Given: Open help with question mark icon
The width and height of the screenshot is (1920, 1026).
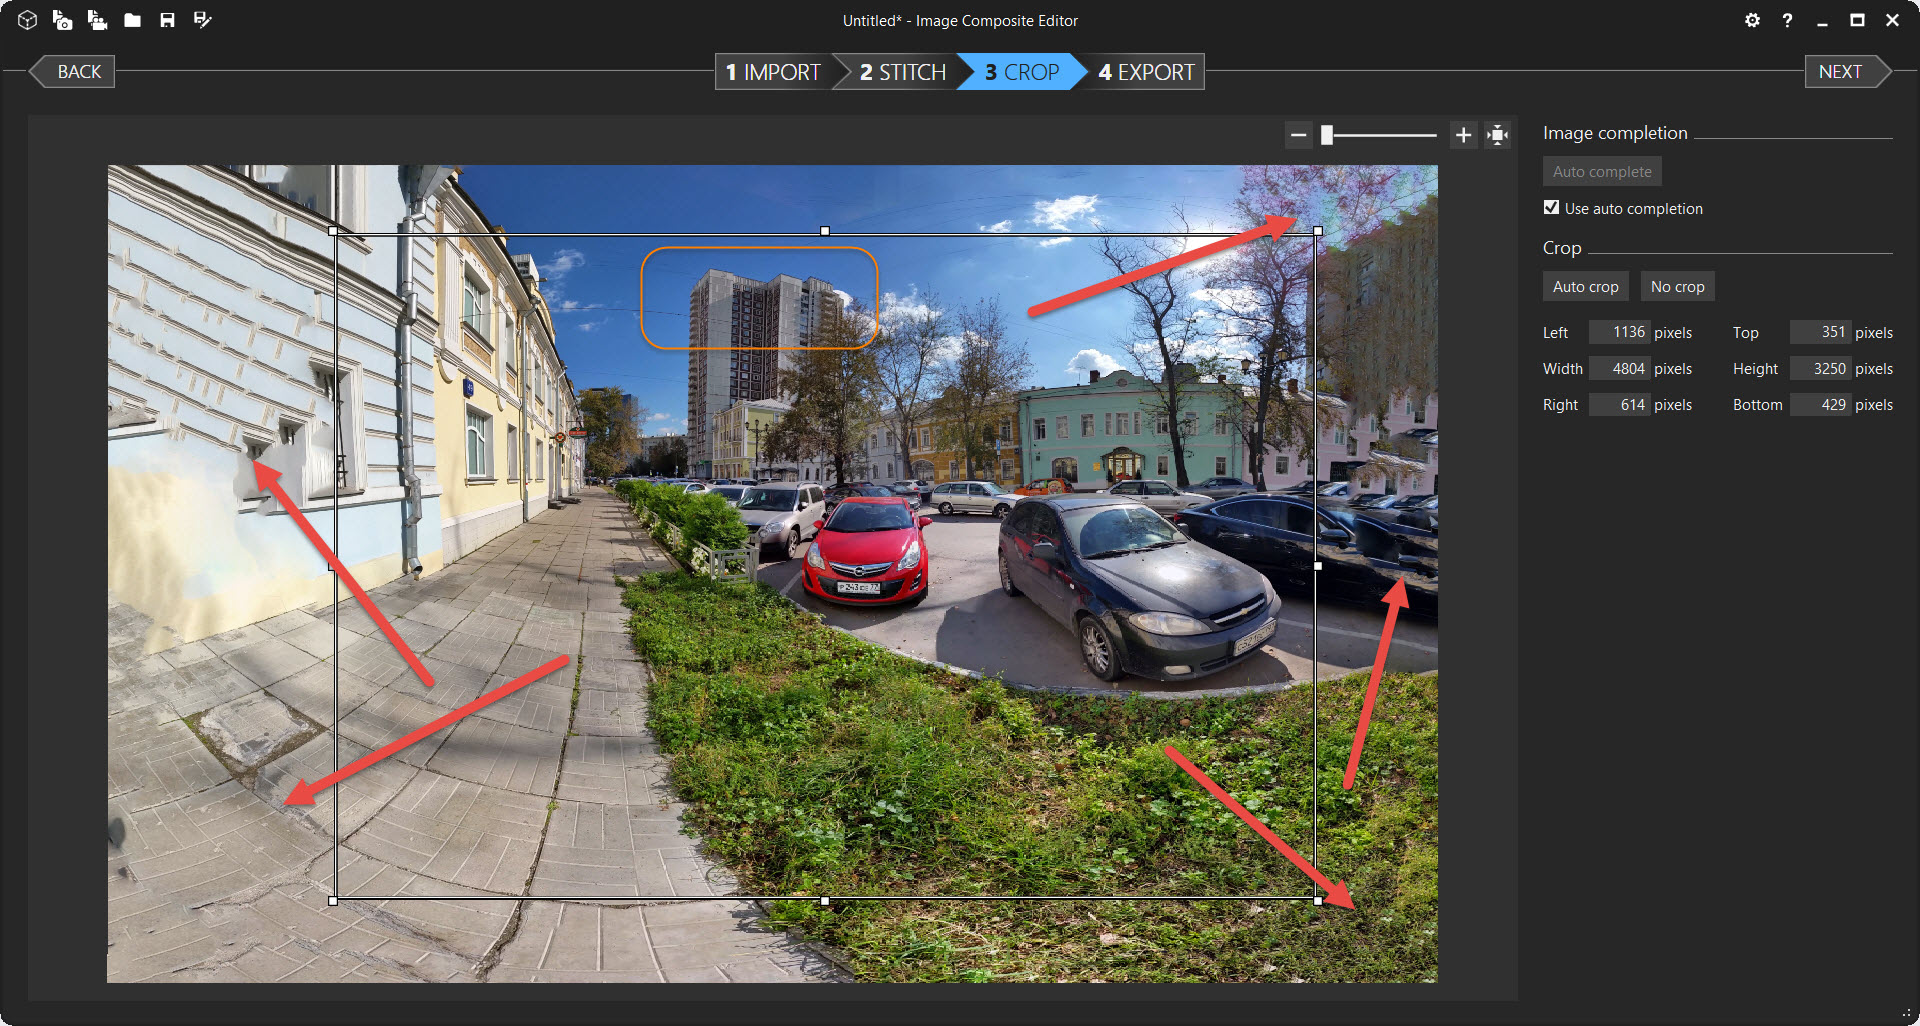Looking at the screenshot, I should click(1787, 20).
